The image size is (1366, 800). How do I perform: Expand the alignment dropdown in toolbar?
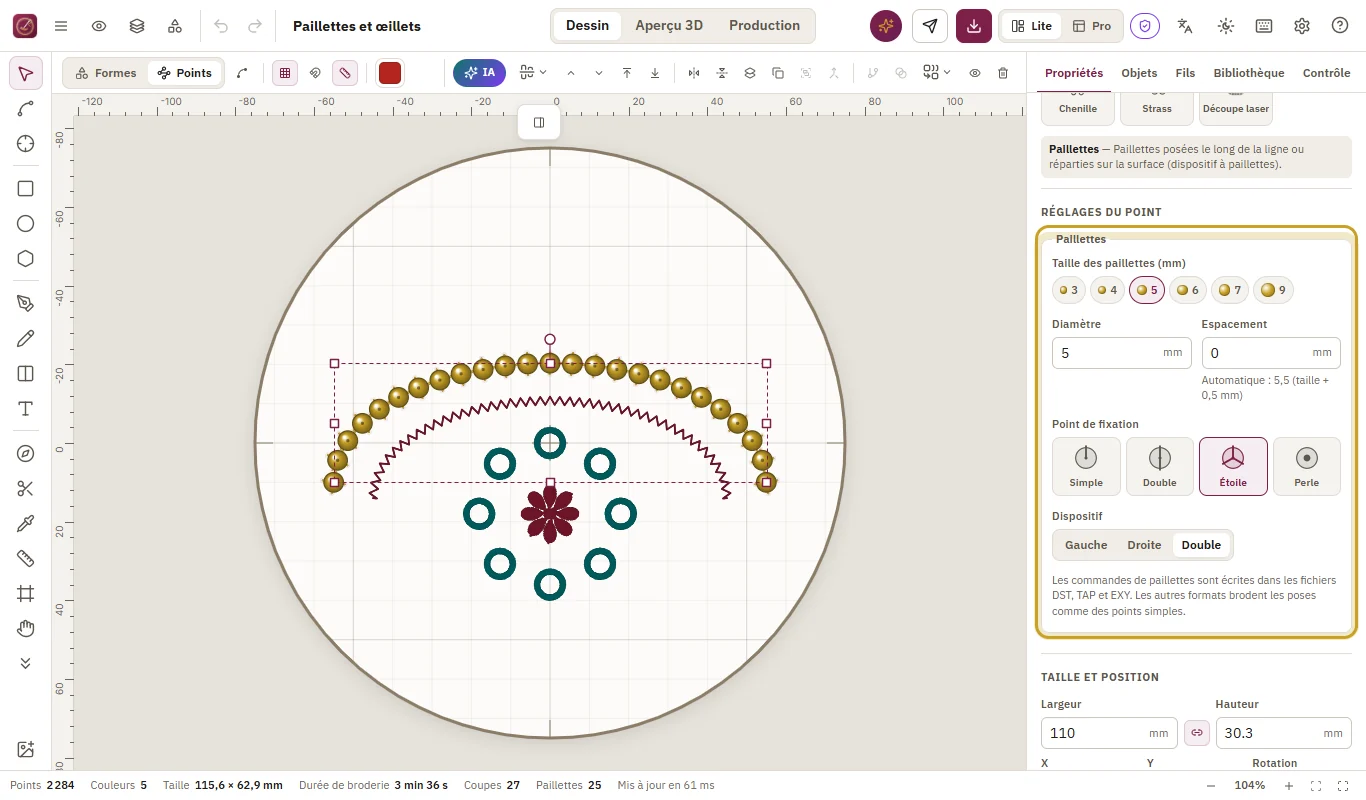533,73
